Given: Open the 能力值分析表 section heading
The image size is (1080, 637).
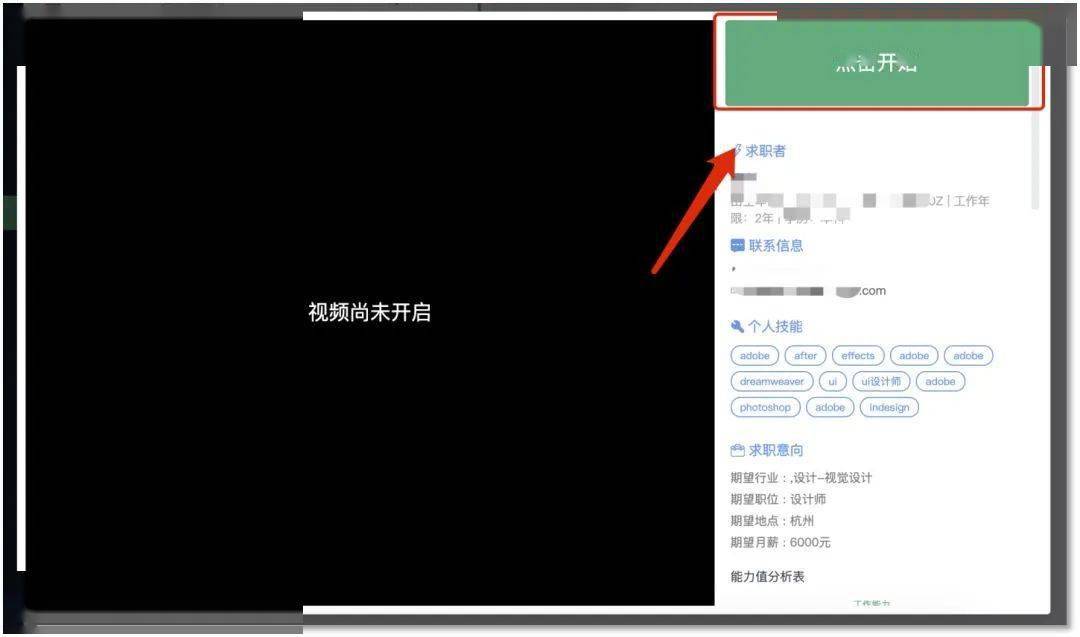Looking at the screenshot, I should 768,577.
